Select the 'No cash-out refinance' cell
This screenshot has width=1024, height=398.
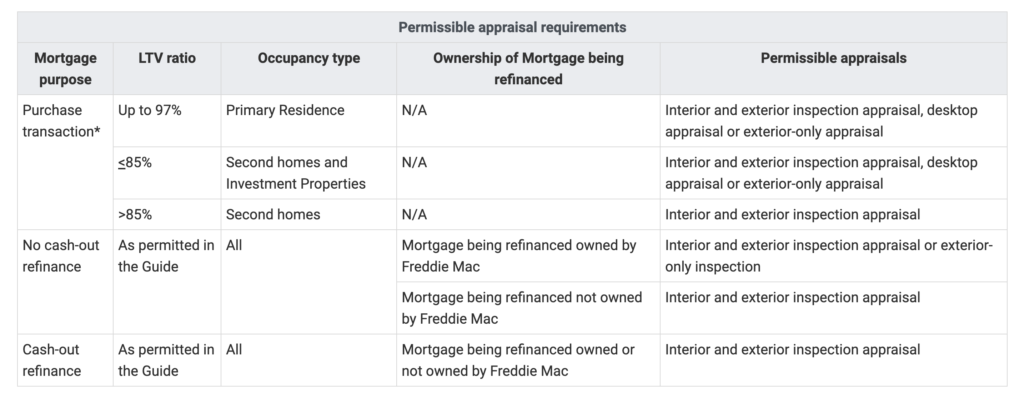tap(65, 282)
